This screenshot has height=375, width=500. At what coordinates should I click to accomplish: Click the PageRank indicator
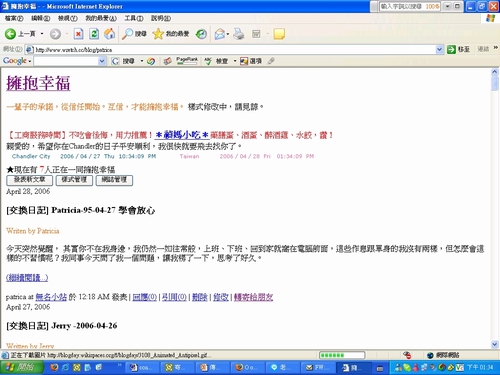187,61
